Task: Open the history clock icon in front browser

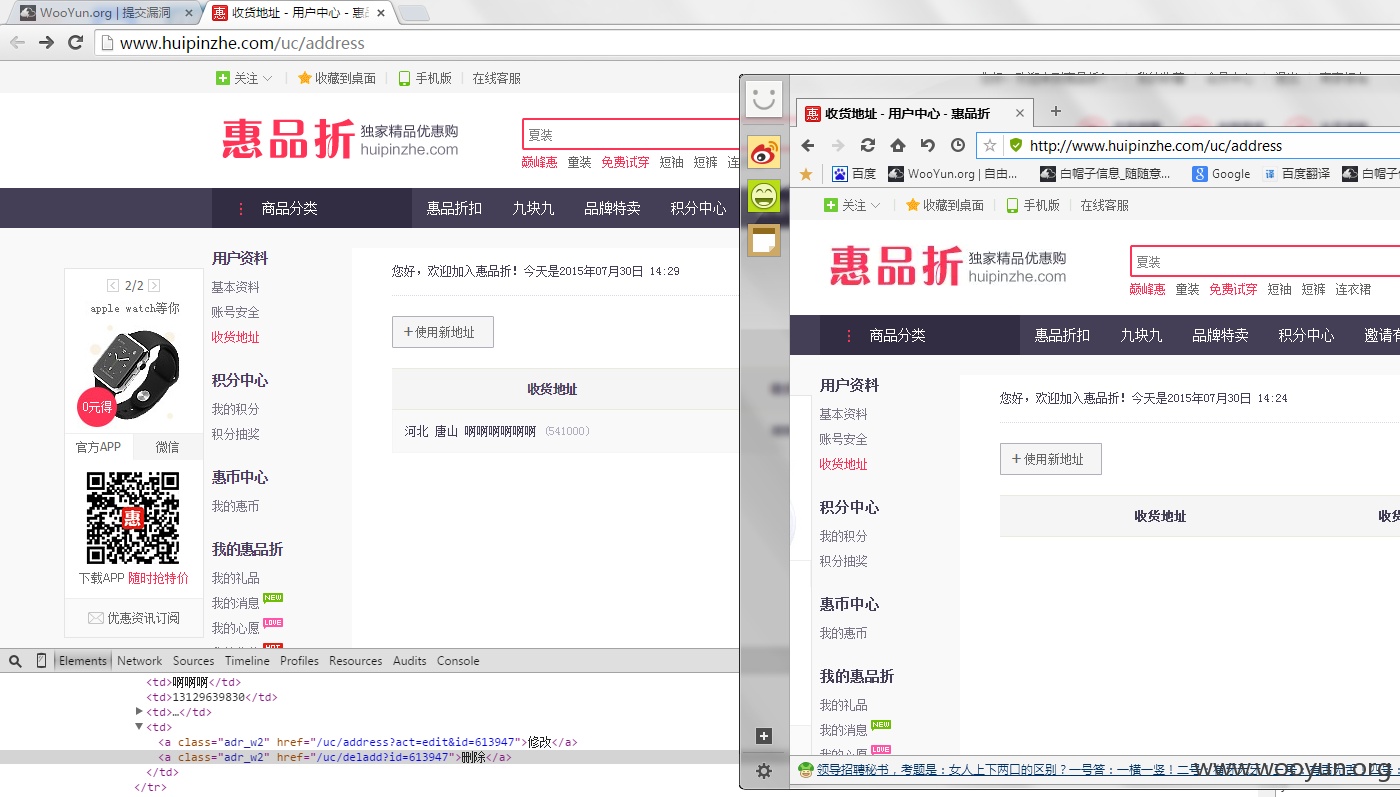Action: 958,145
